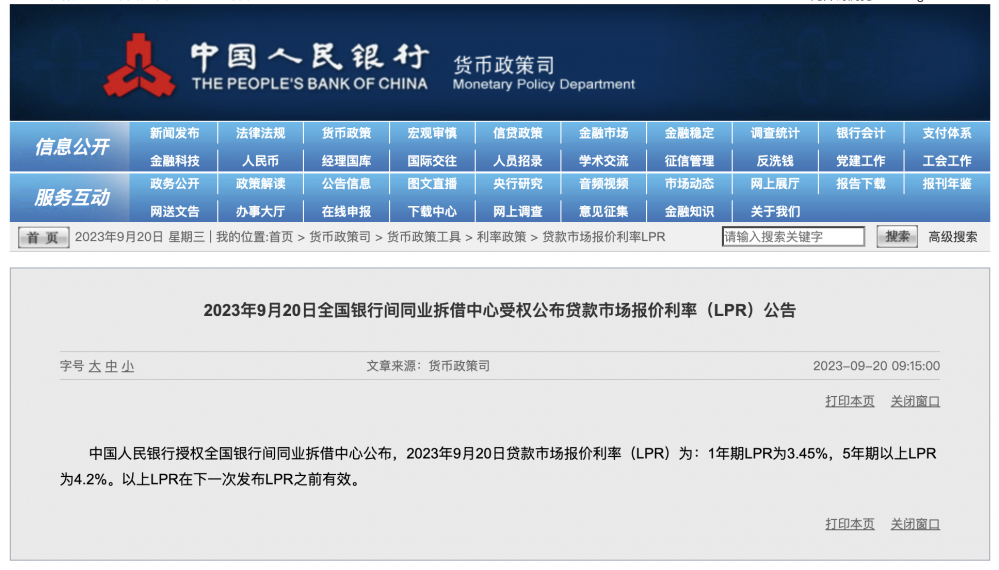999x570 pixels.
Task: Select 银行会计 in the nav bar
Action: click(861, 133)
